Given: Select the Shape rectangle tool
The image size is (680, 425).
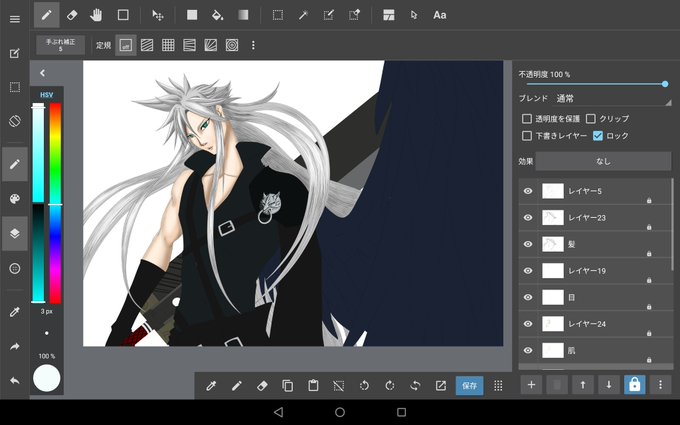Looking at the screenshot, I should [123, 15].
